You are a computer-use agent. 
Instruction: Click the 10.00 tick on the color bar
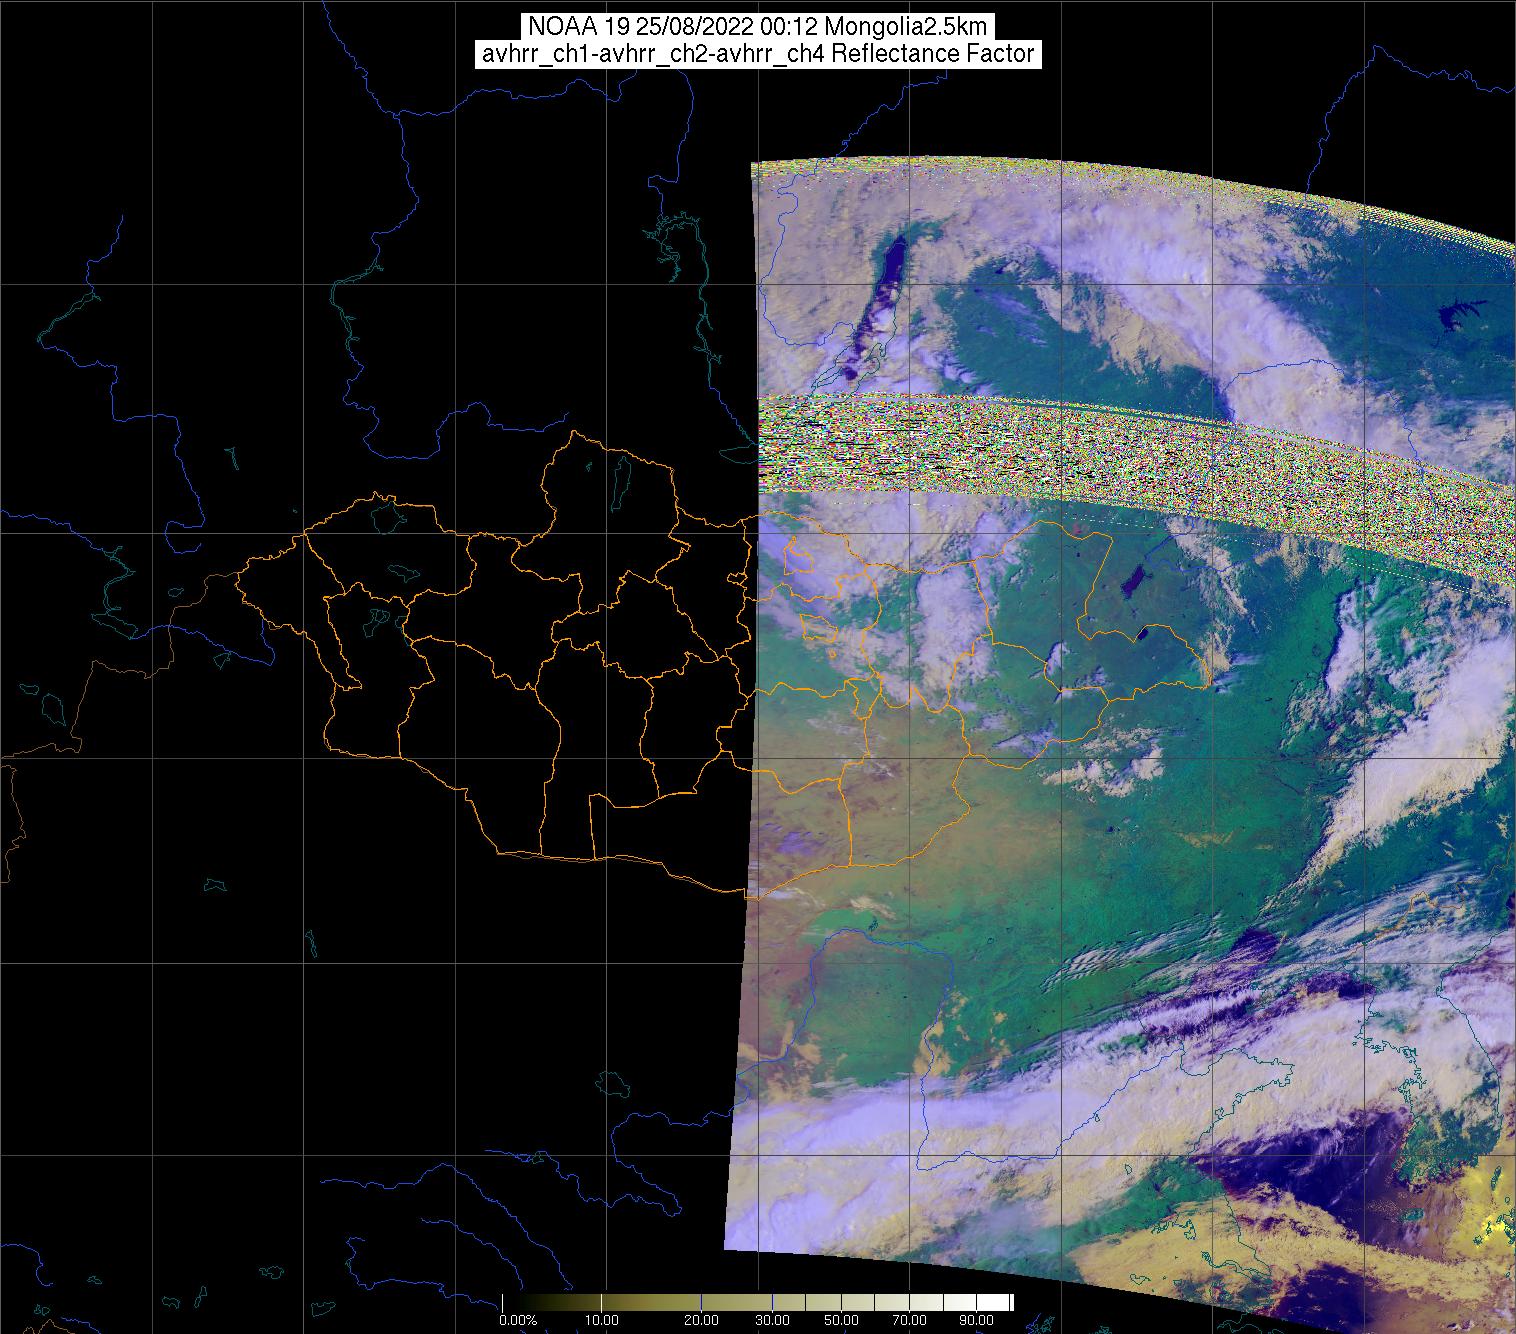pos(604,1320)
